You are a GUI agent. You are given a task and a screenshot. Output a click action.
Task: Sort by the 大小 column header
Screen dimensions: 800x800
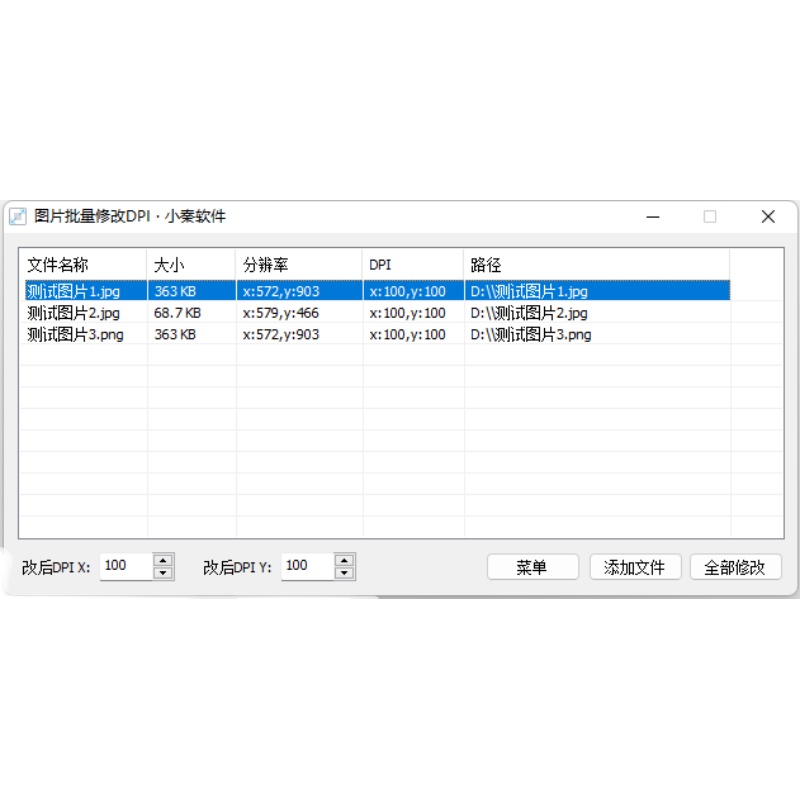[x=191, y=265]
